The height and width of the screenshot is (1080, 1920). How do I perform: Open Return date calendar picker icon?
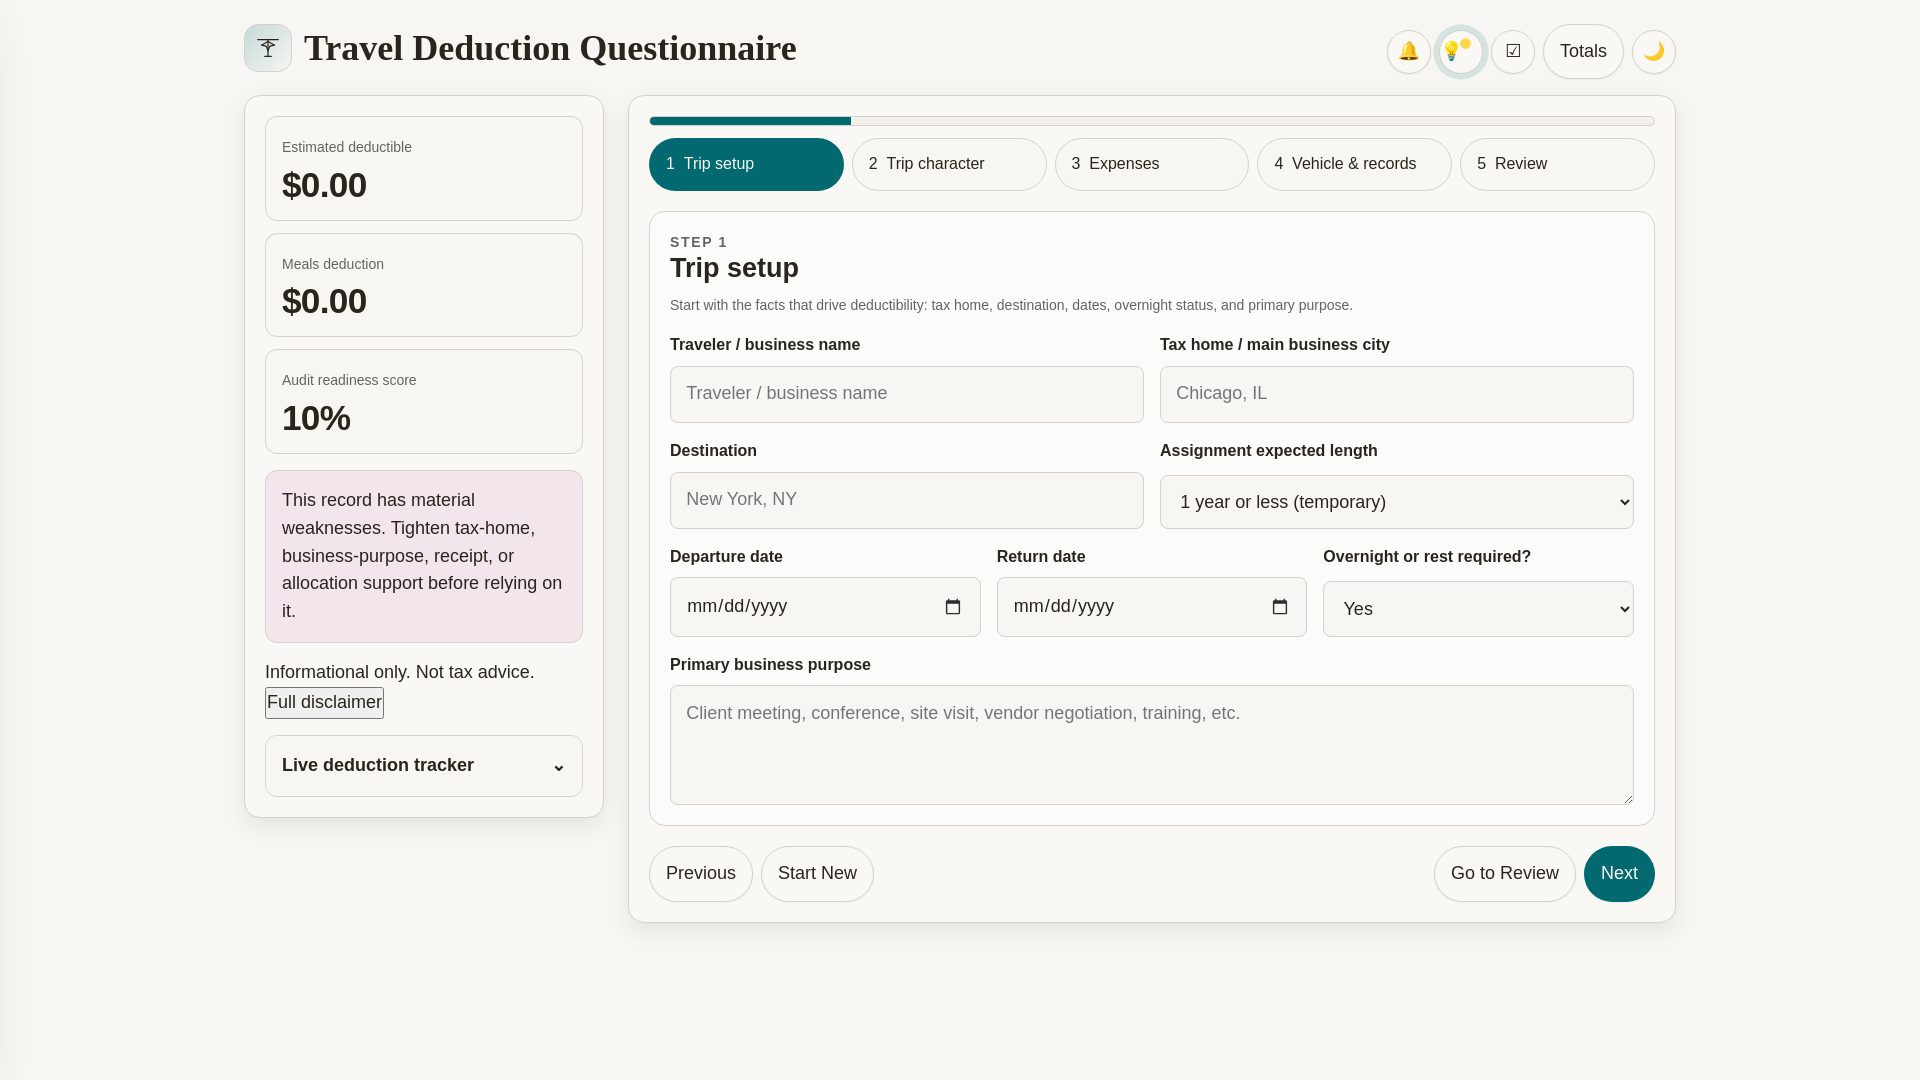(1279, 607)
